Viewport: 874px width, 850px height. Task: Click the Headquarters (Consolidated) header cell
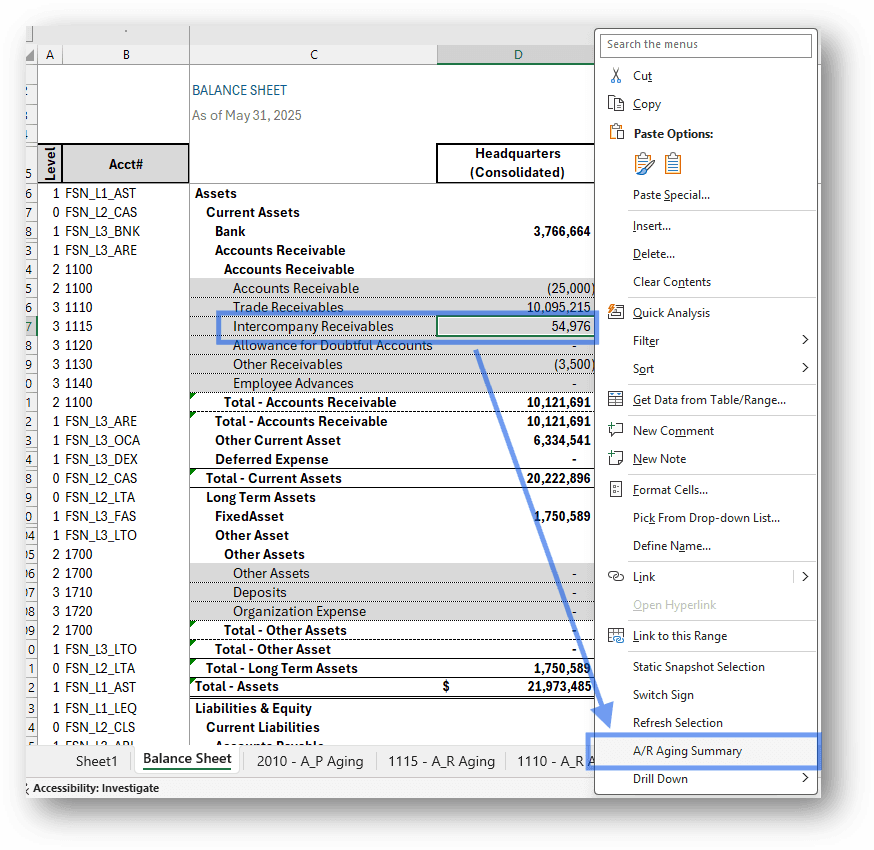coord(516,163)
